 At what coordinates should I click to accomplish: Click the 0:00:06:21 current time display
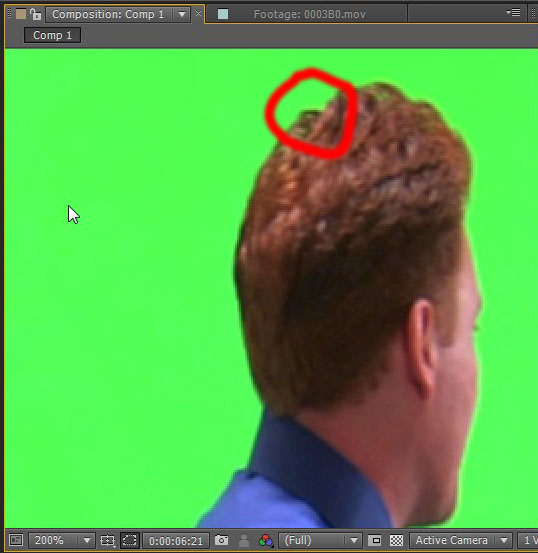click(x=176, y=541)
